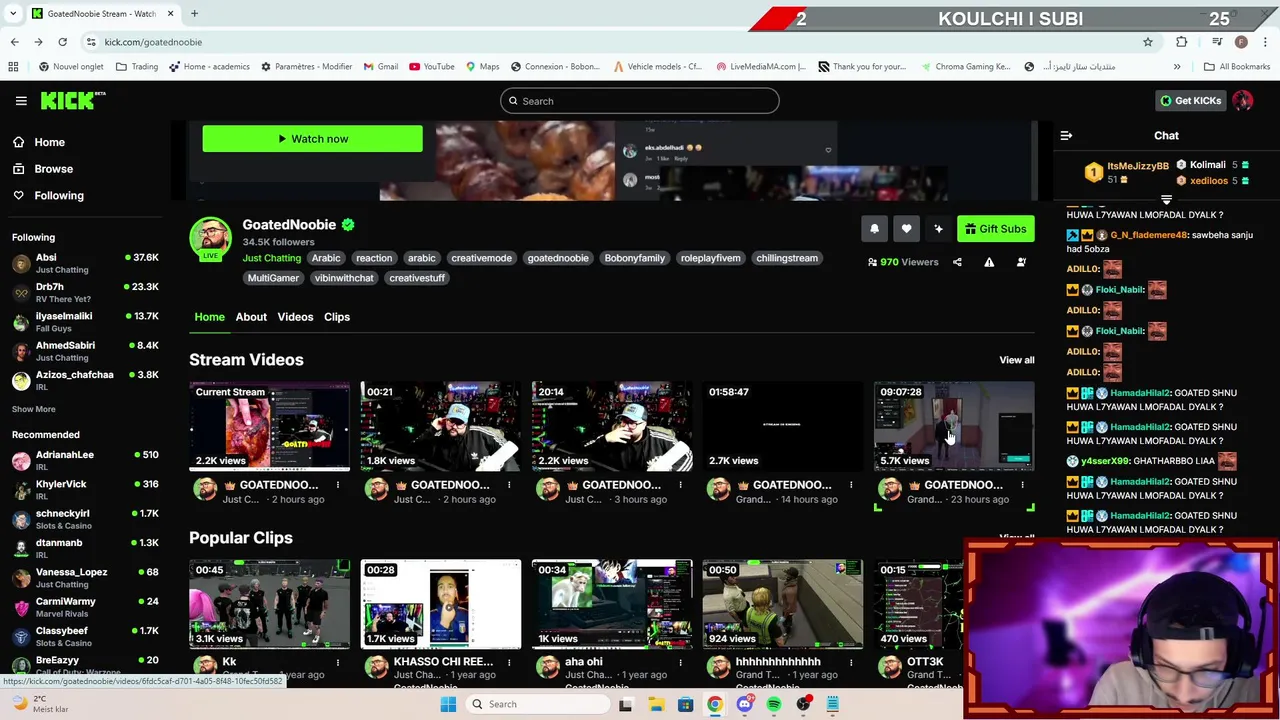Open Spotify from taskbar
Viewport: 1280px width, 720px height.
click(774, 704)
